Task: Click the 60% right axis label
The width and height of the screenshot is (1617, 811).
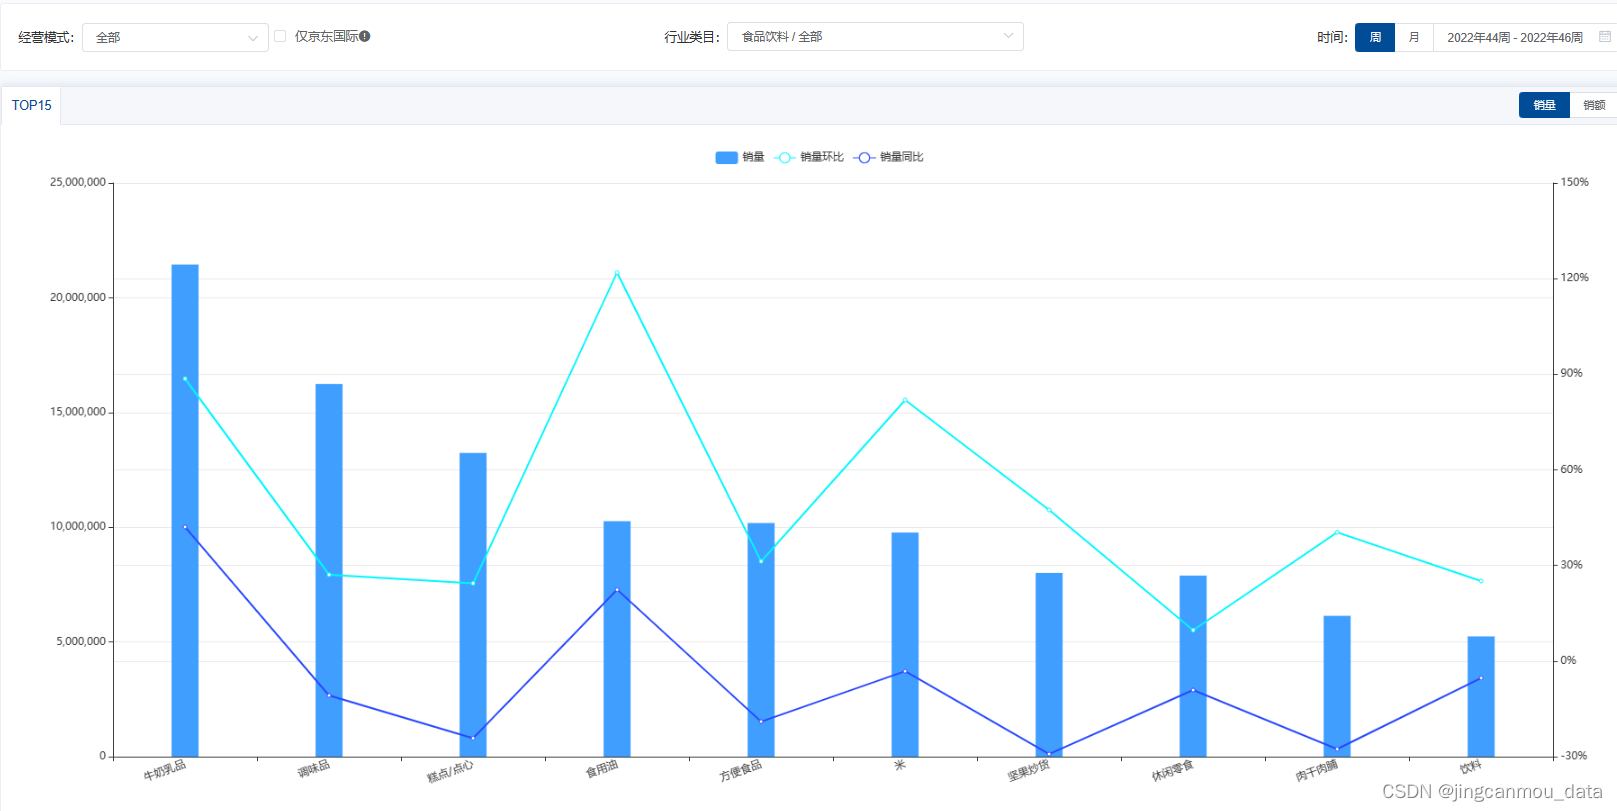Action: (x=1572, y=469)
